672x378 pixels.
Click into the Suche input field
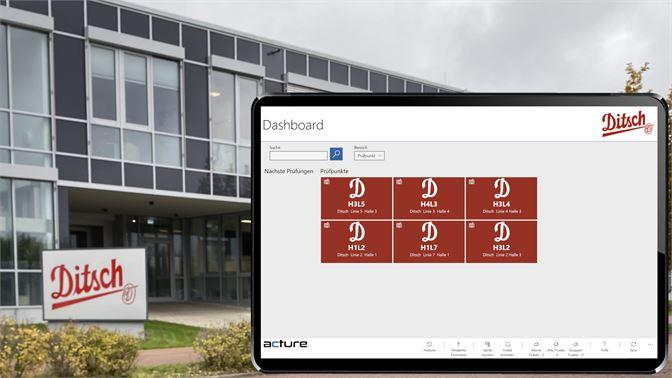tap(298, 156)
